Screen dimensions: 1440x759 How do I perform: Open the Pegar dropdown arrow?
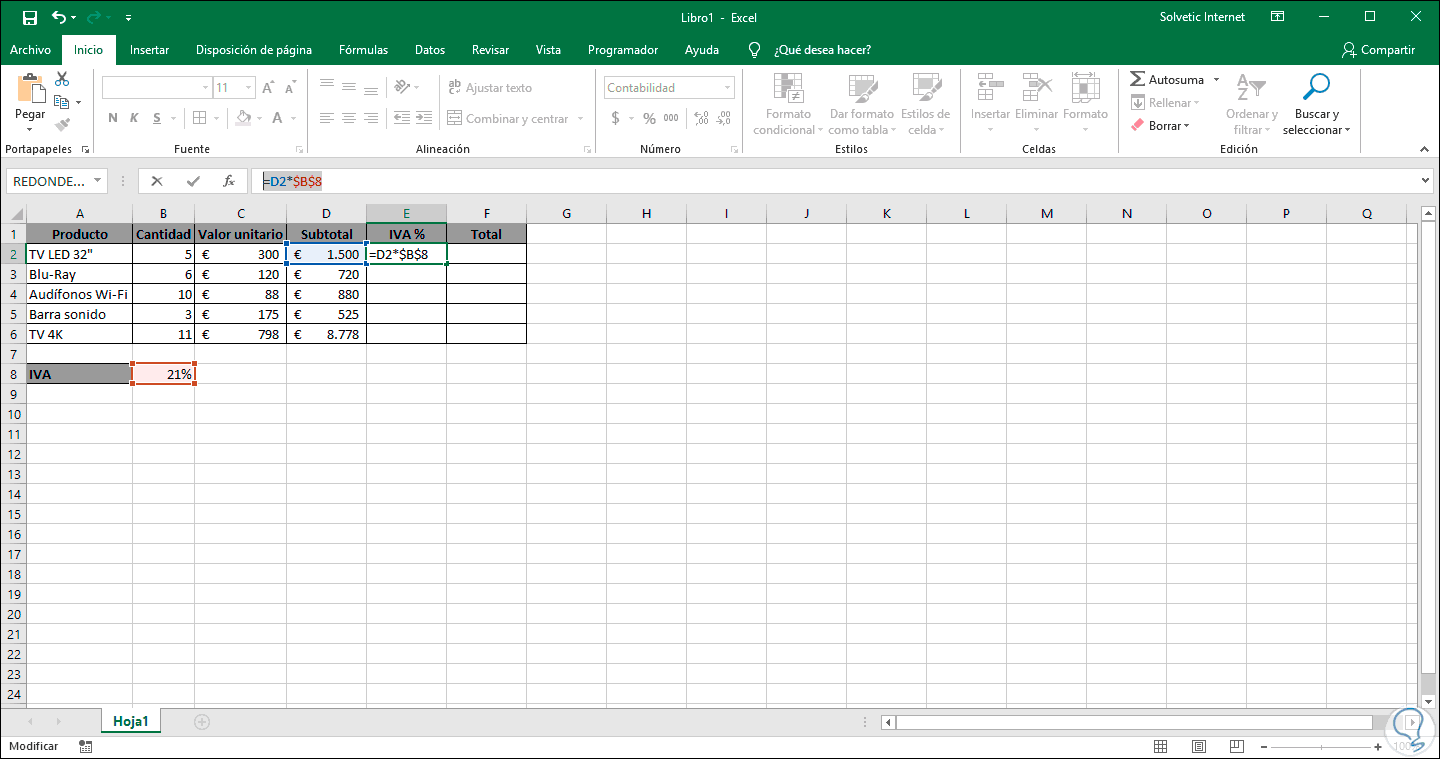pos(30,131)
